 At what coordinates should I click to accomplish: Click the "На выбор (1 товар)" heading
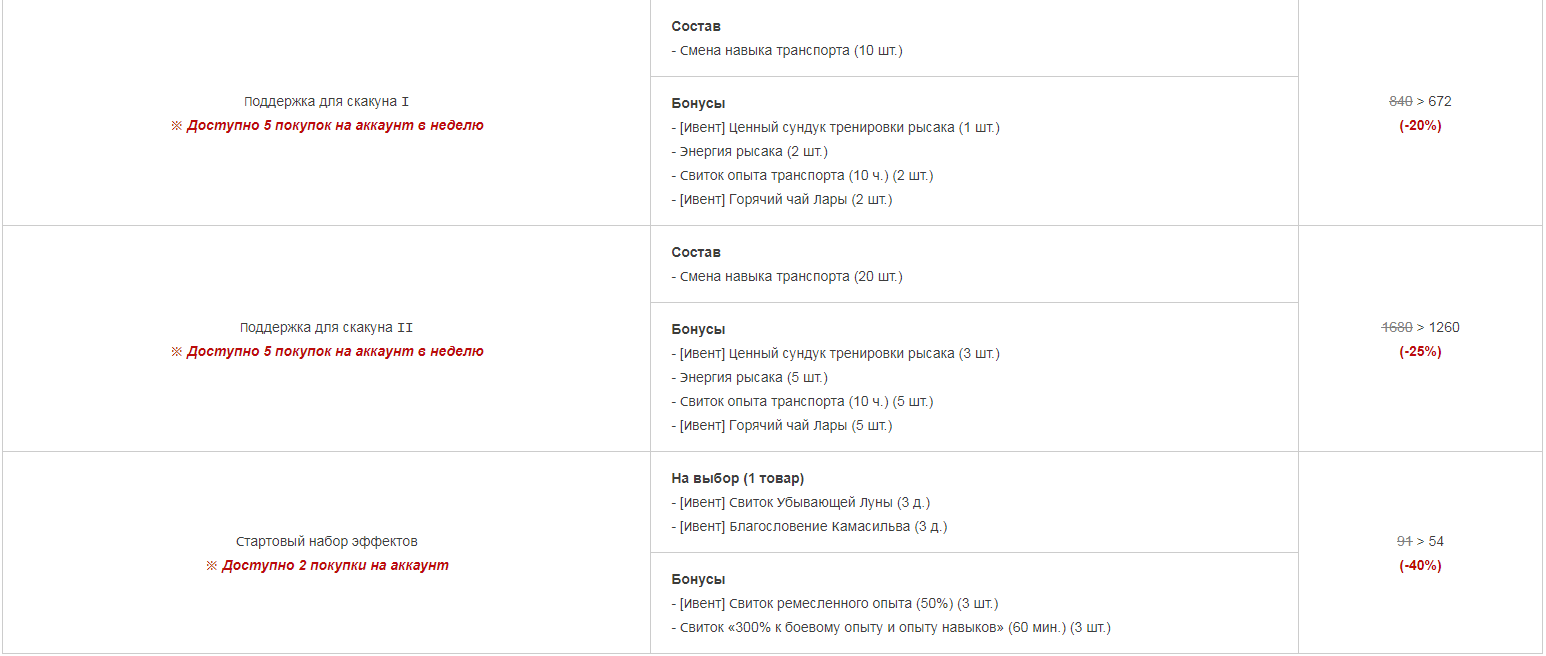click(738, 479)
